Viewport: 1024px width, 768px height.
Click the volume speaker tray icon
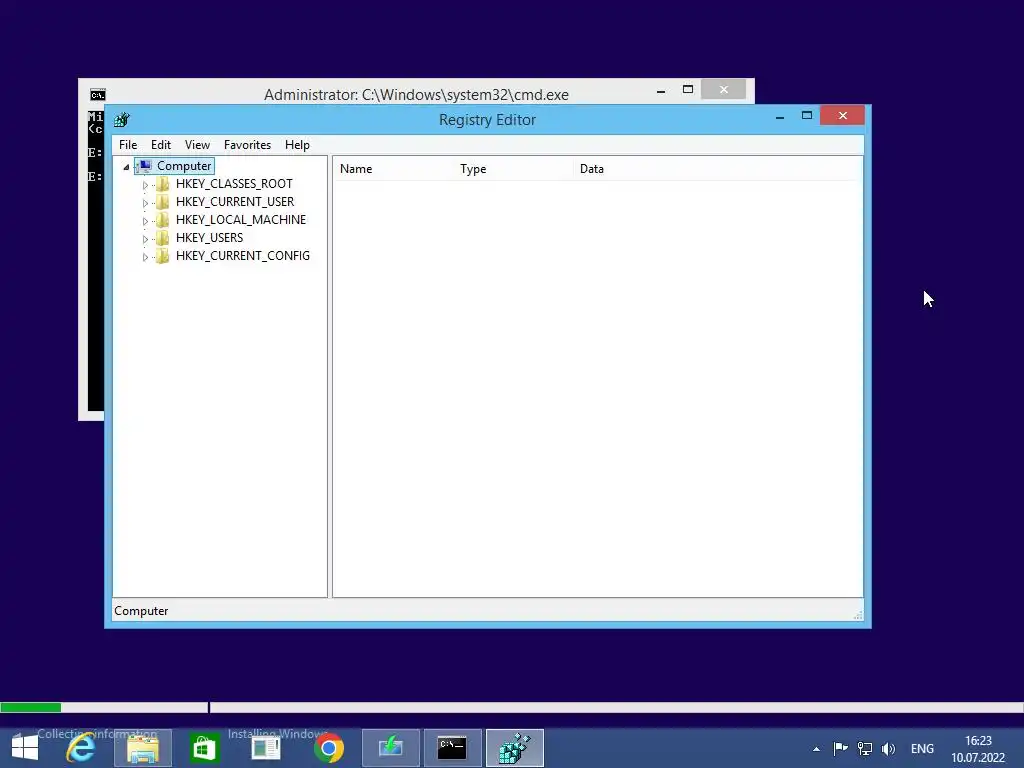[x=888, y=749]
